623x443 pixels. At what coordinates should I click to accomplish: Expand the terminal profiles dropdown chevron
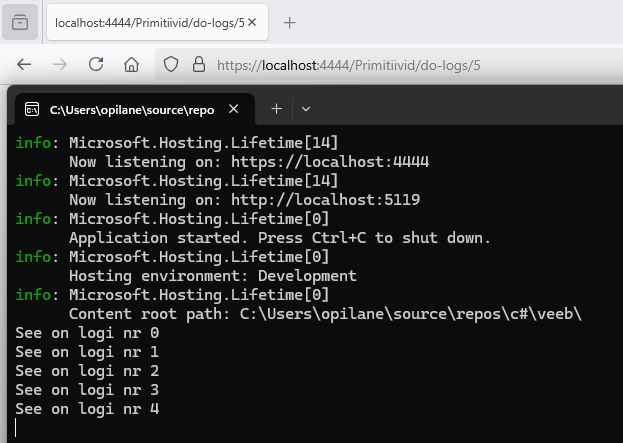(x=306, y=109)
